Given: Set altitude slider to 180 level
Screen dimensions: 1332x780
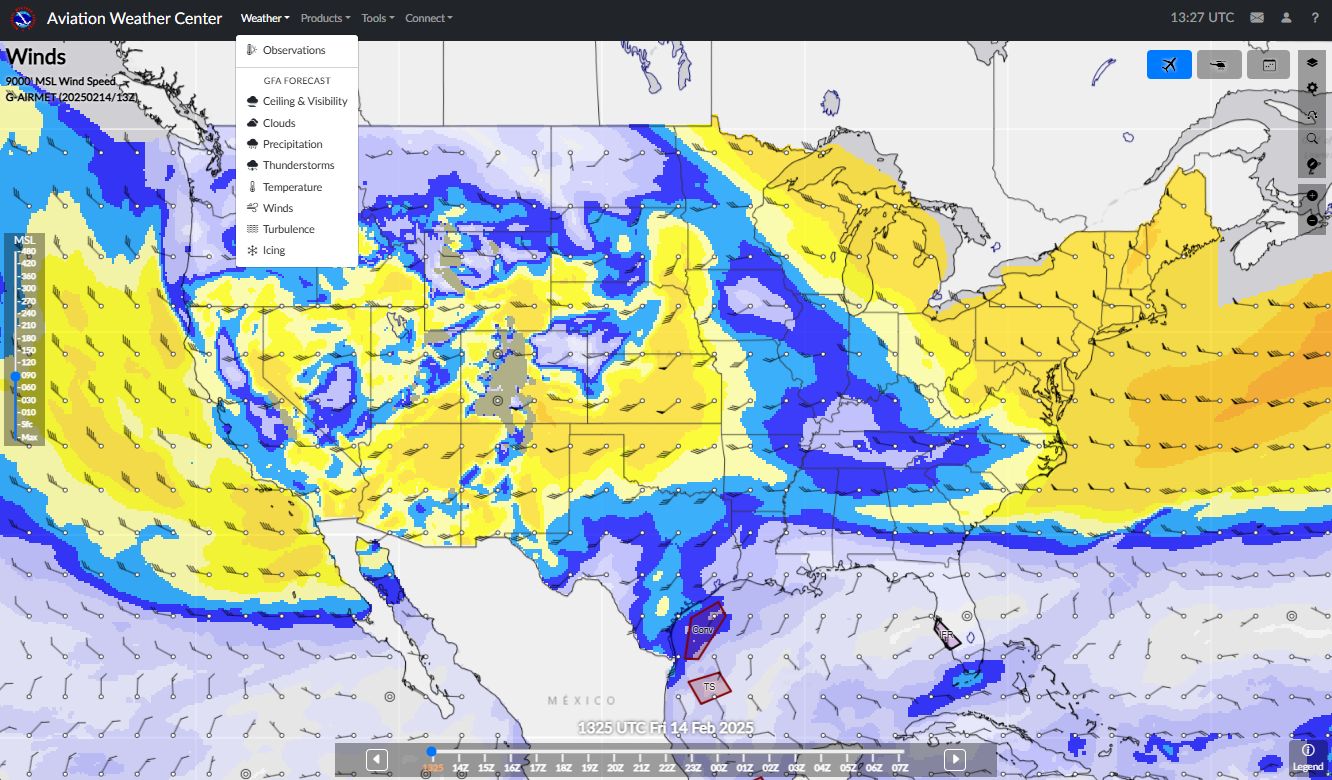Looking at the screenshot, I should click(x=28, y=338).
